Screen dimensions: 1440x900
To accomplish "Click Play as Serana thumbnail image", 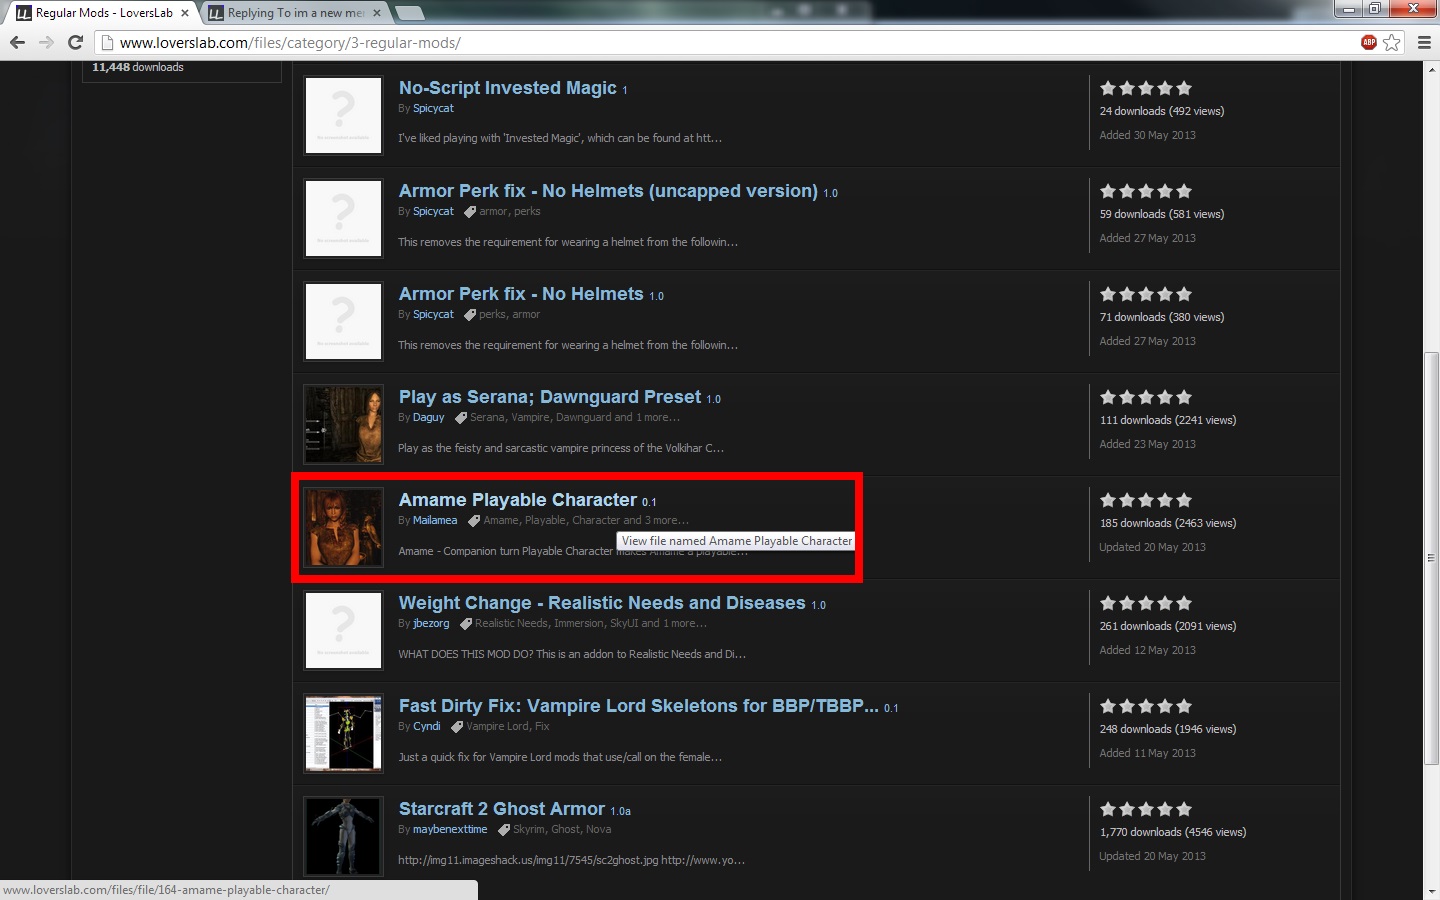I will (x=343, y=425).
